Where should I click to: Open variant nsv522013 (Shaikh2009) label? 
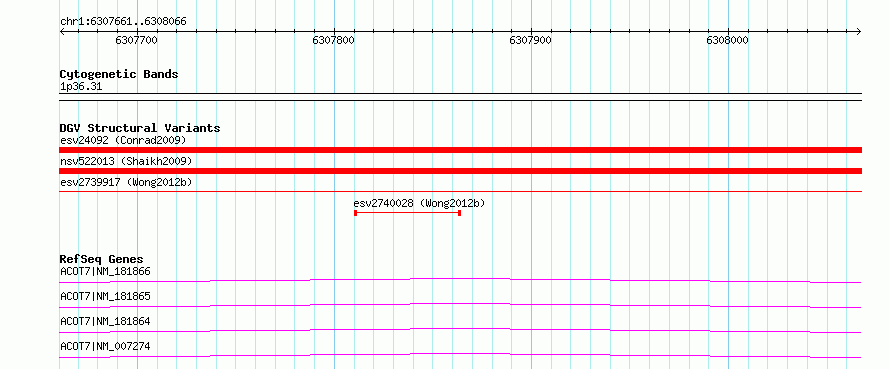point(126,161)
